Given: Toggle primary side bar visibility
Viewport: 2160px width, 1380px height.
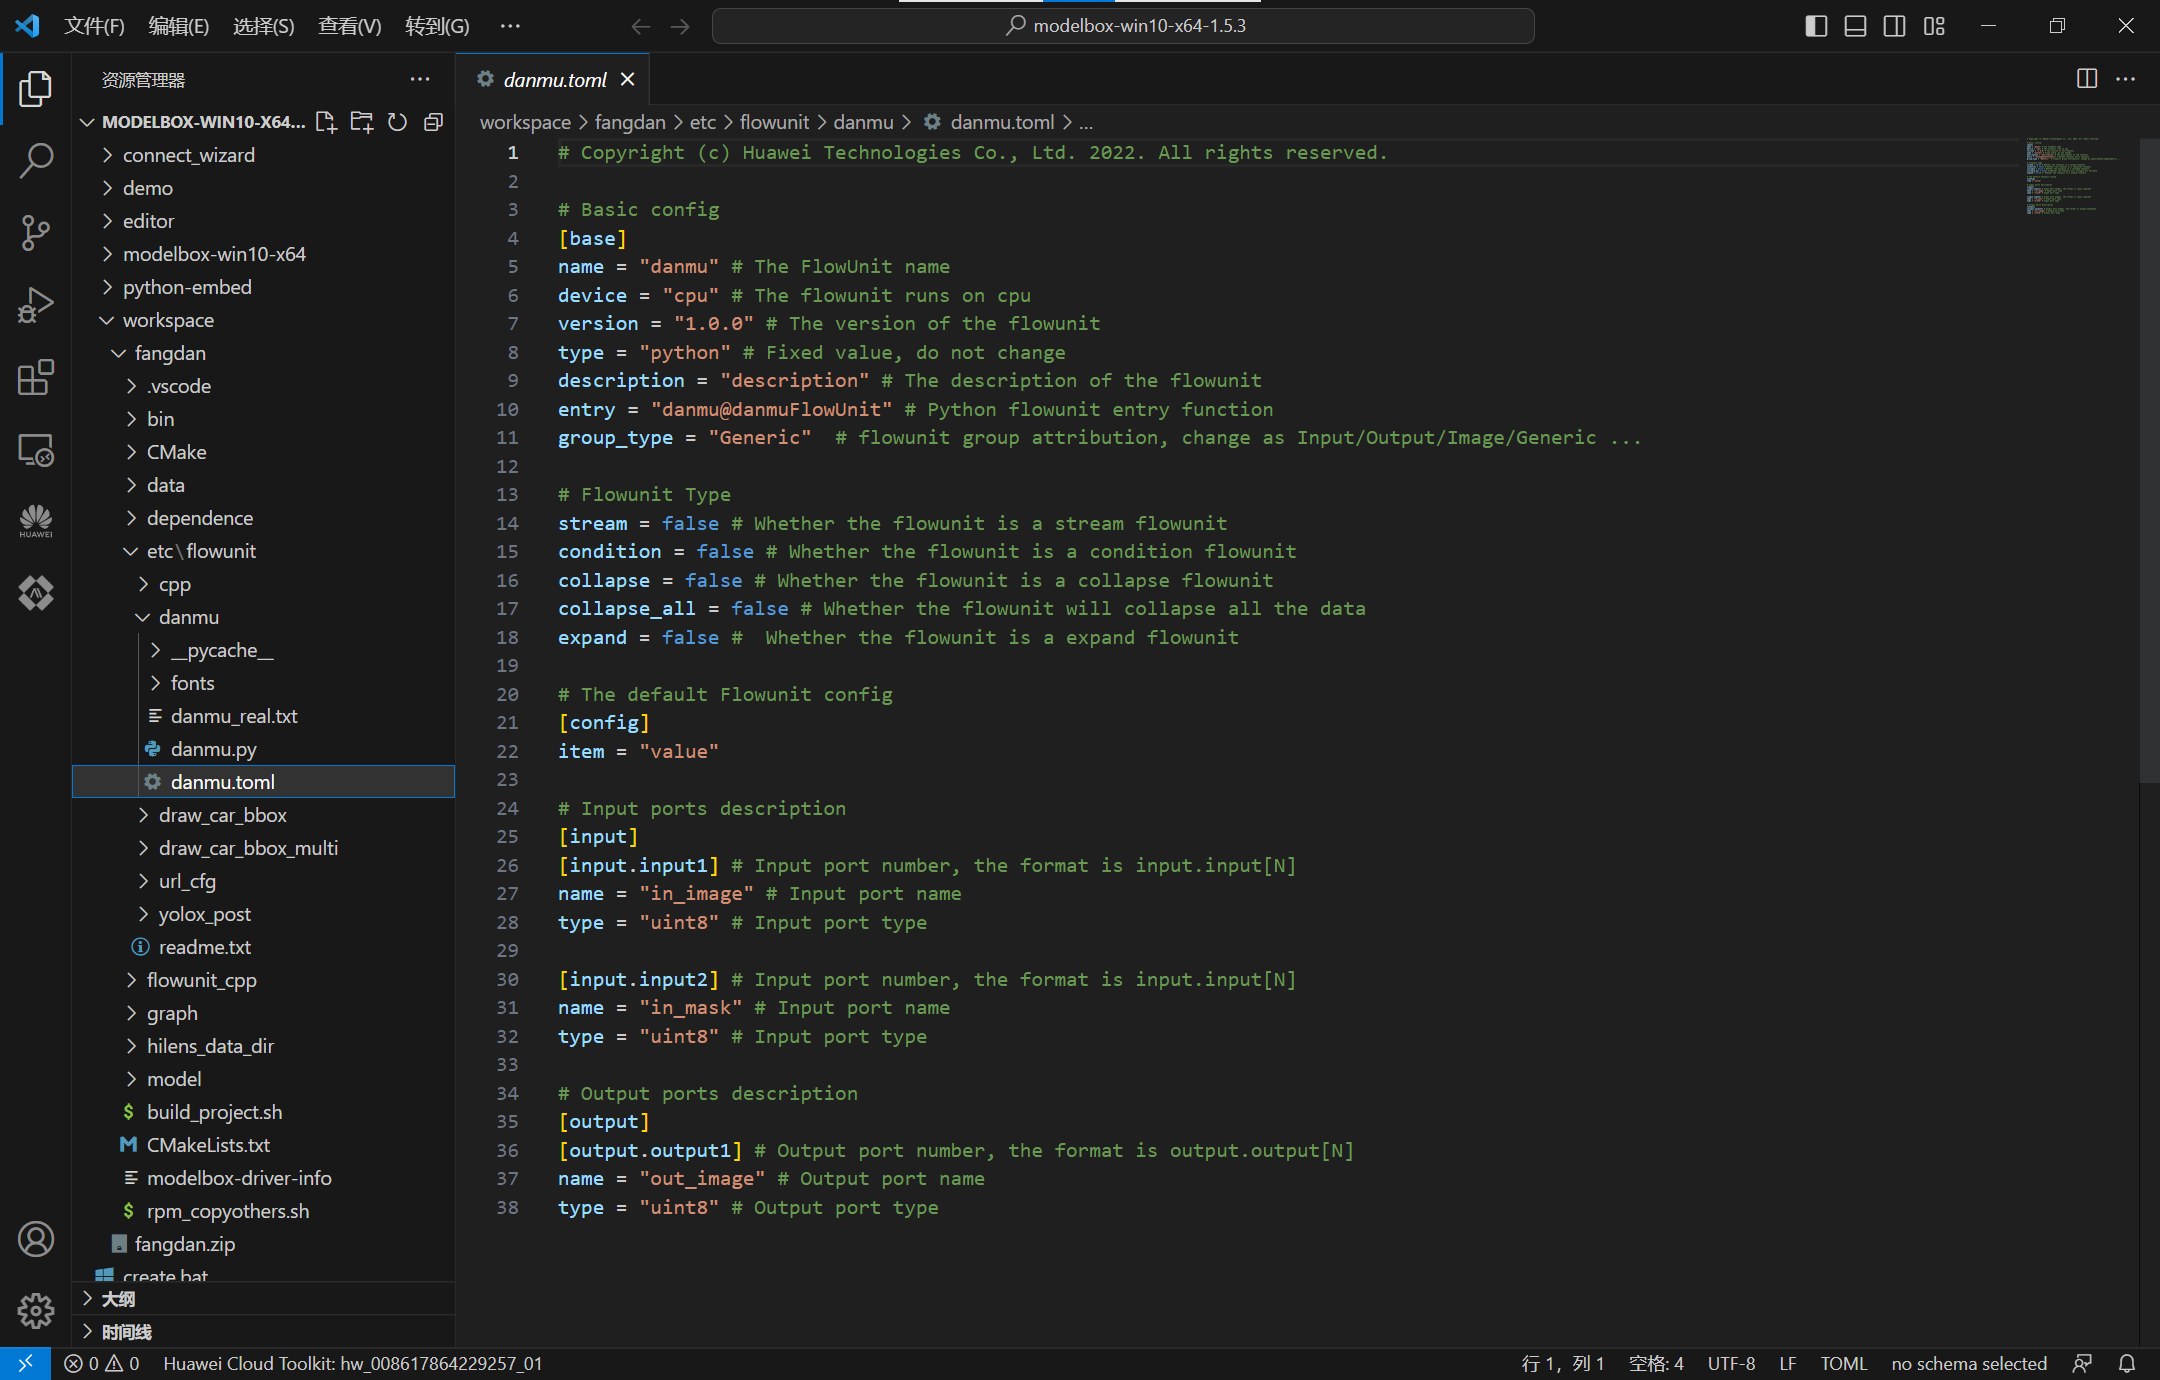Looking at the screenshot, I should 1816,26.
